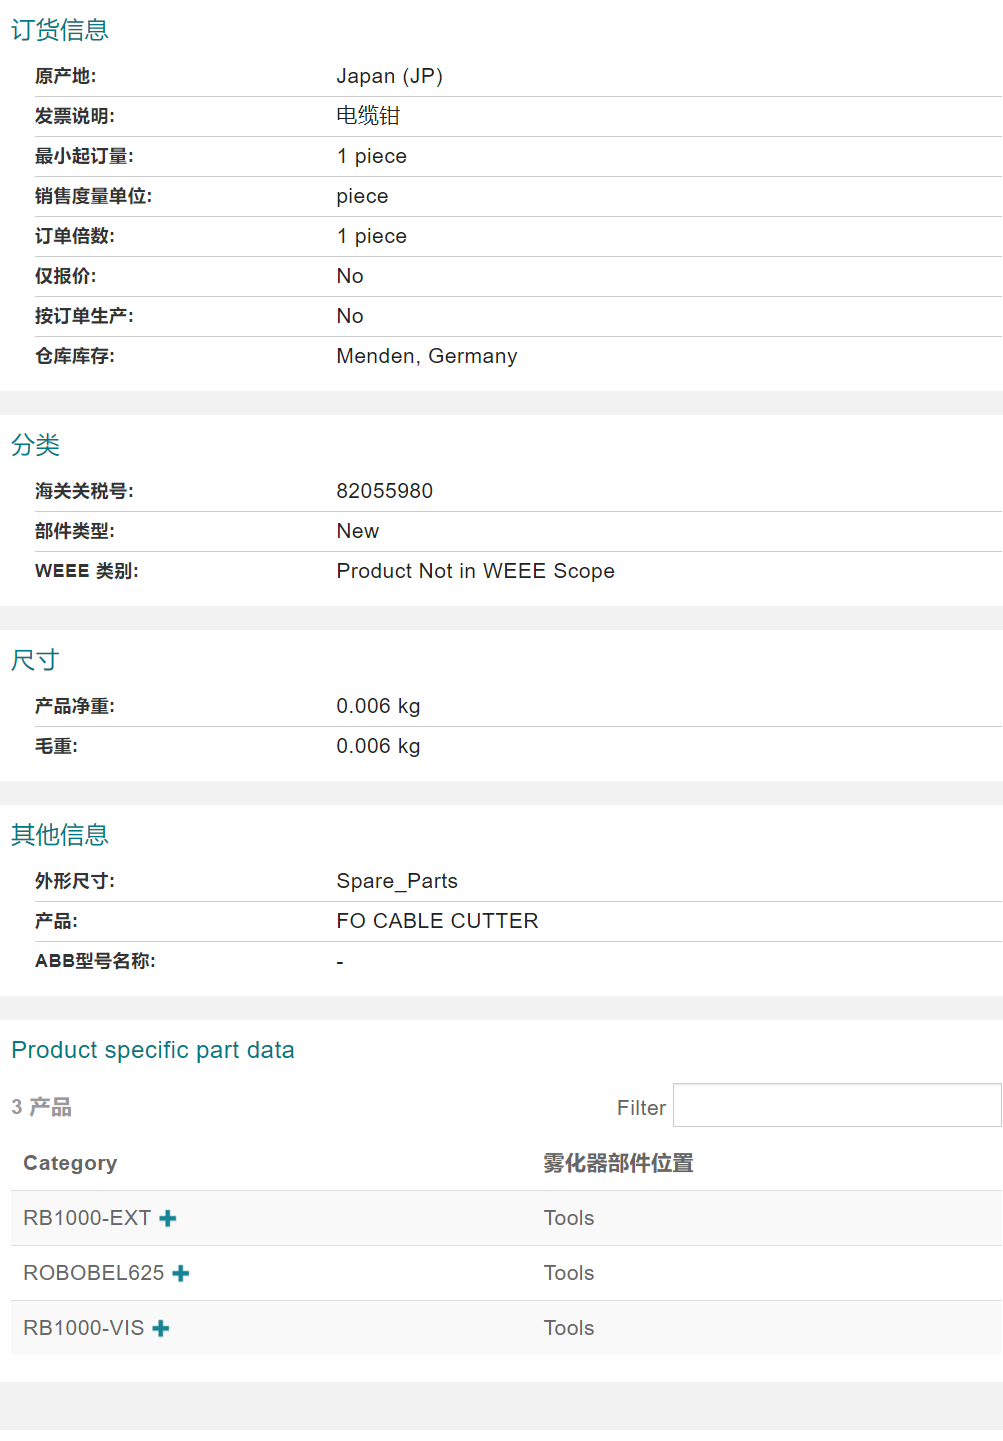
Task: Select the RB1000-VIS category name
Action: (x=84, y=1328)
